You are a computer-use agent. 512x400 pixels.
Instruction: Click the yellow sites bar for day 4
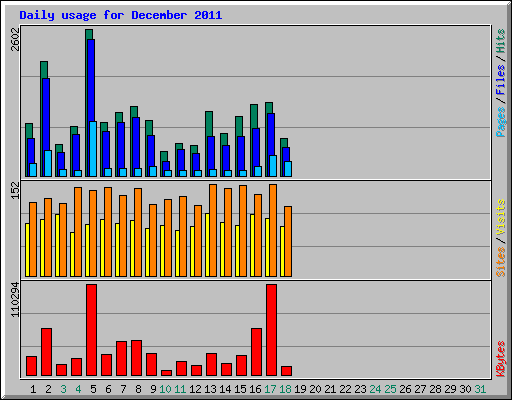[72, 254]
